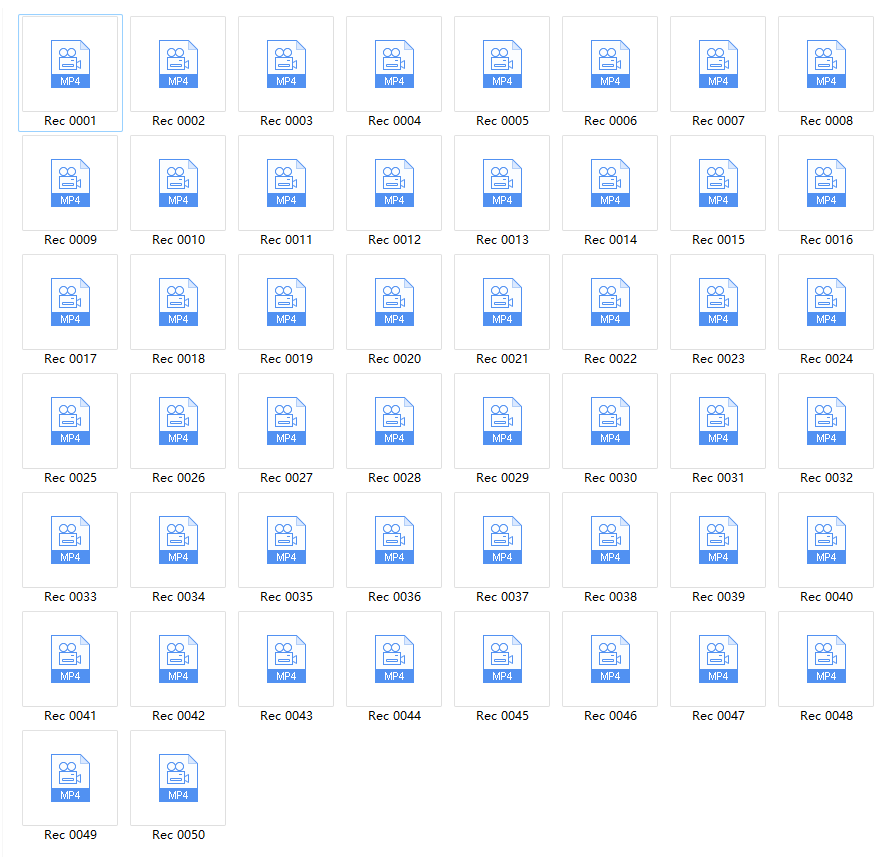Select the Rec 0049 MP4 icon
The height and width of the screenshot is (857, 882).
pos(70,778)
